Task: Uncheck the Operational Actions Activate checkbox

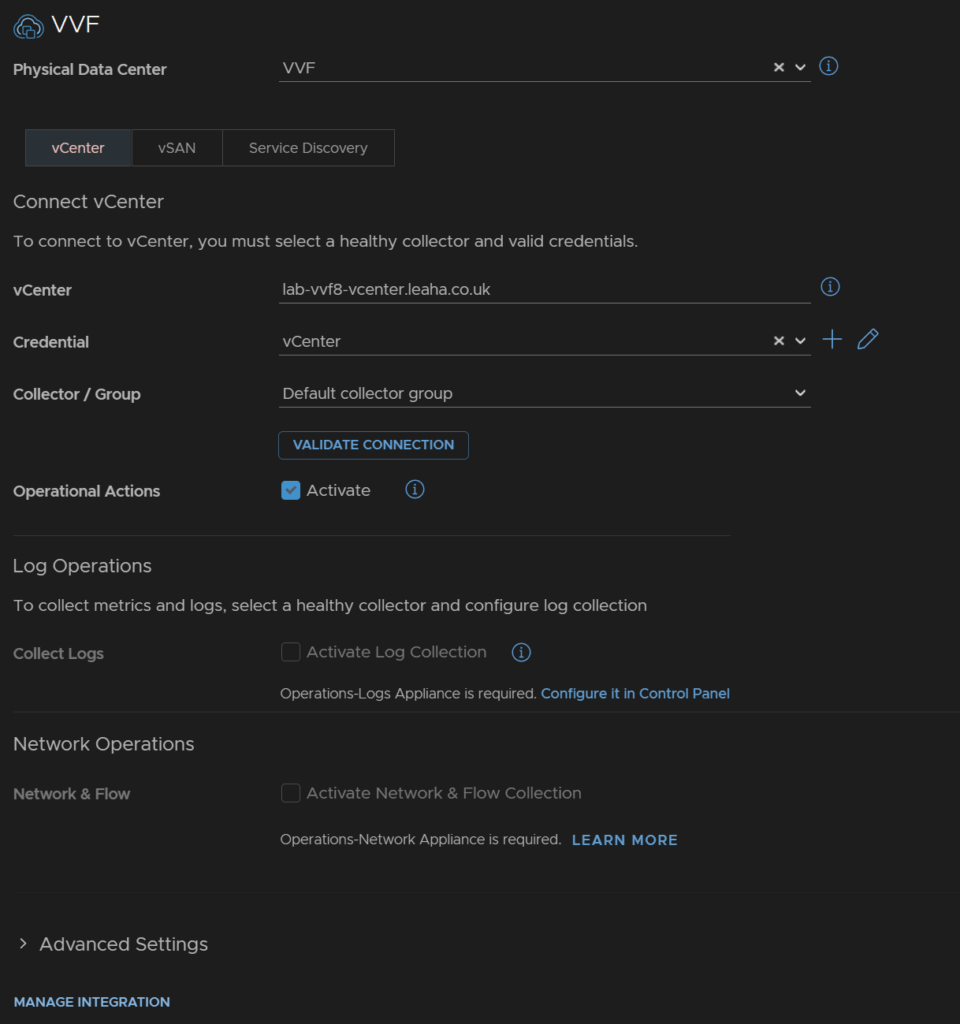Action: (x=291, y=490)
